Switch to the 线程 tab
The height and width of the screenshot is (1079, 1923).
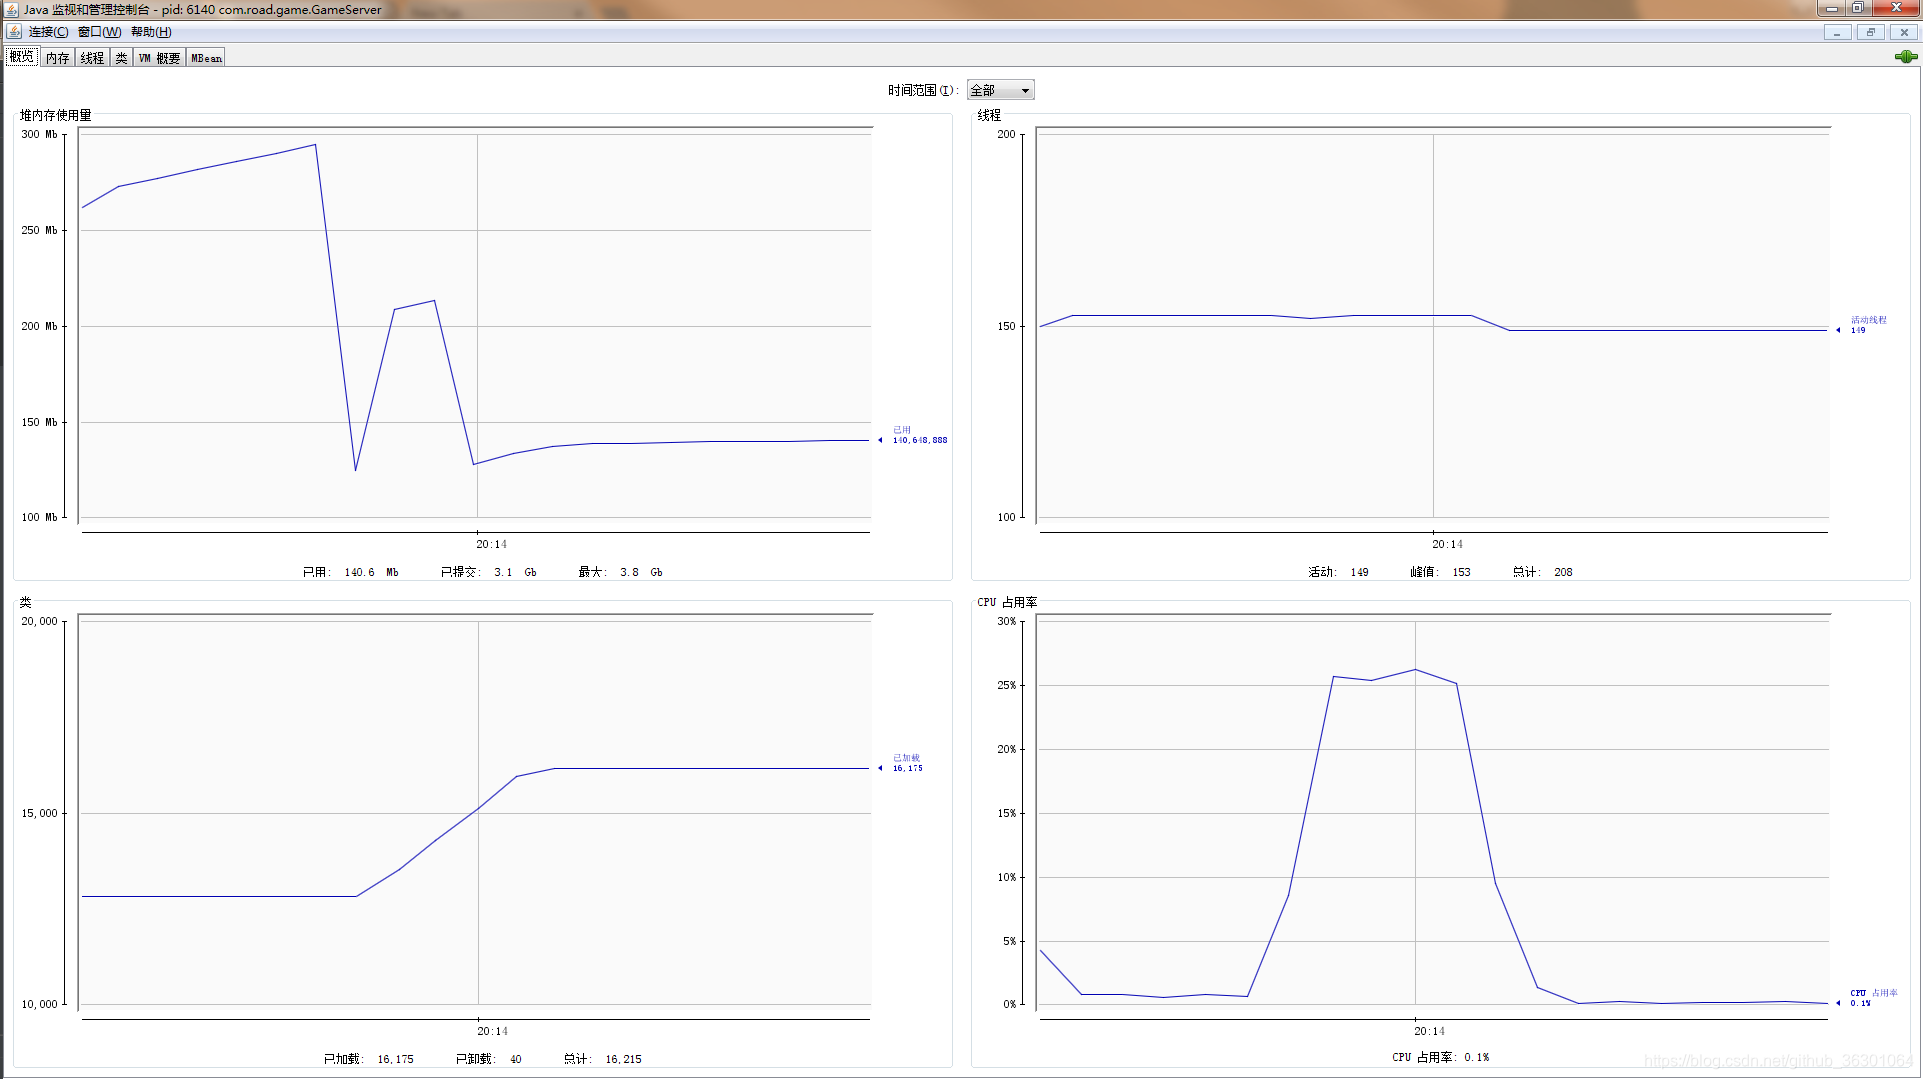coord(92,58)
